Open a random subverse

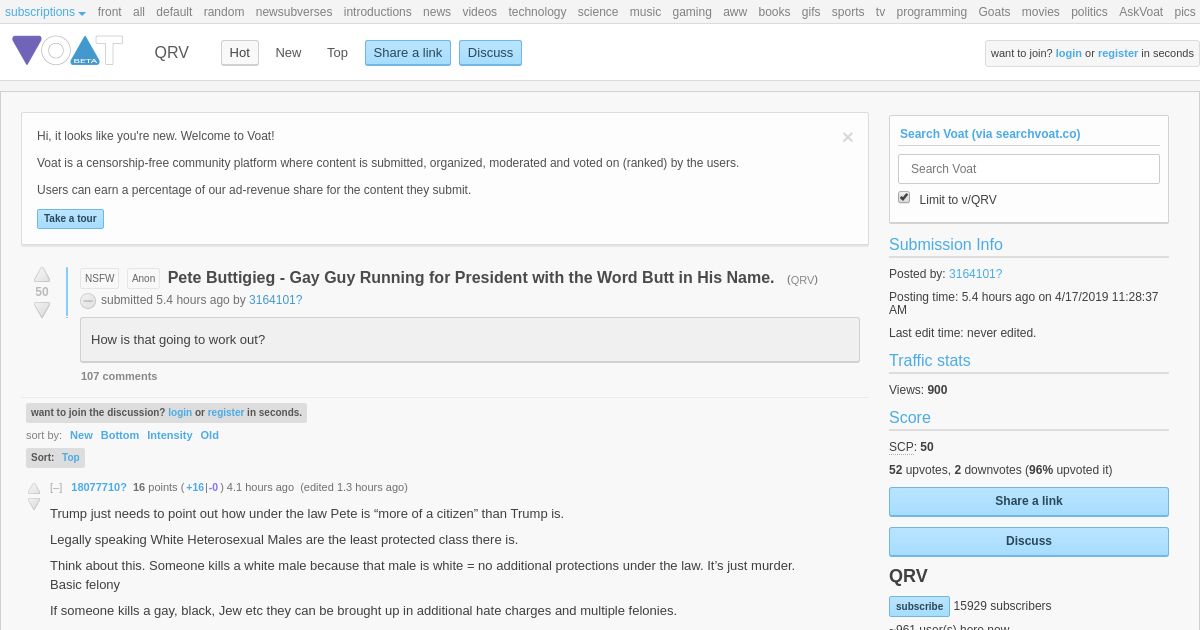point(224,12)
